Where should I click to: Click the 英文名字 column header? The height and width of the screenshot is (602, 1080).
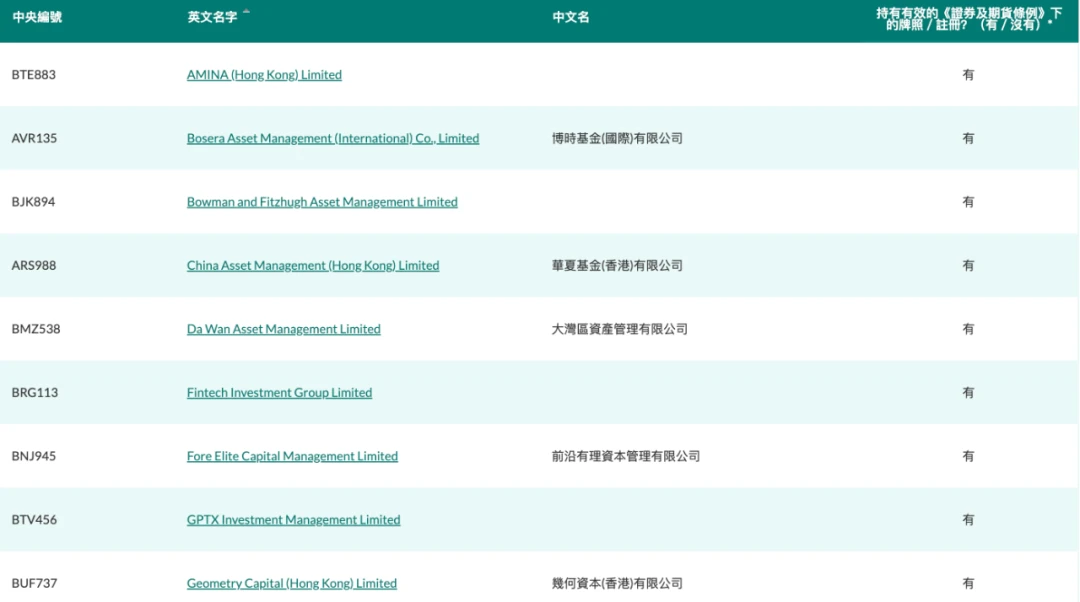[x=212, y=17]
